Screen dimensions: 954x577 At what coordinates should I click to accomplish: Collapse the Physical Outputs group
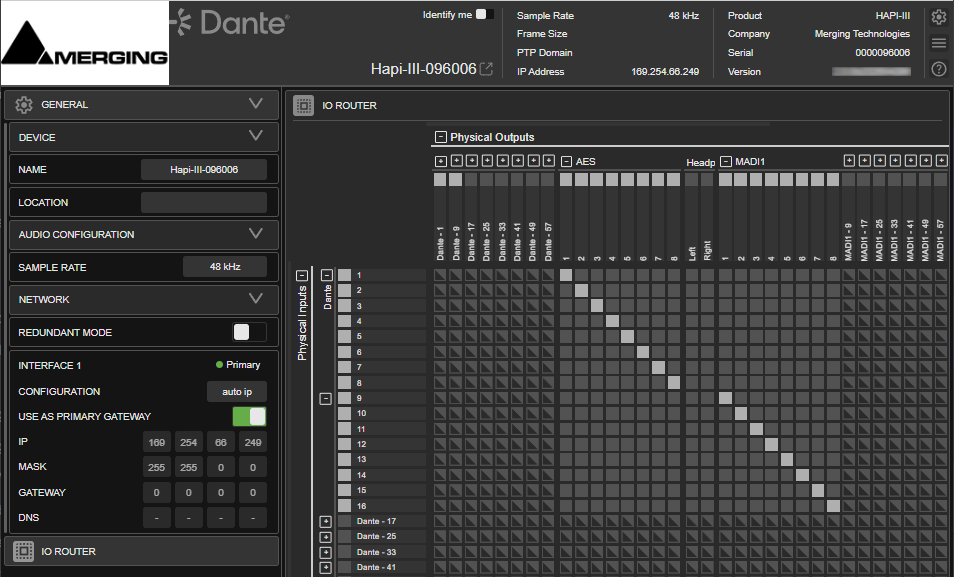[440, 137]
